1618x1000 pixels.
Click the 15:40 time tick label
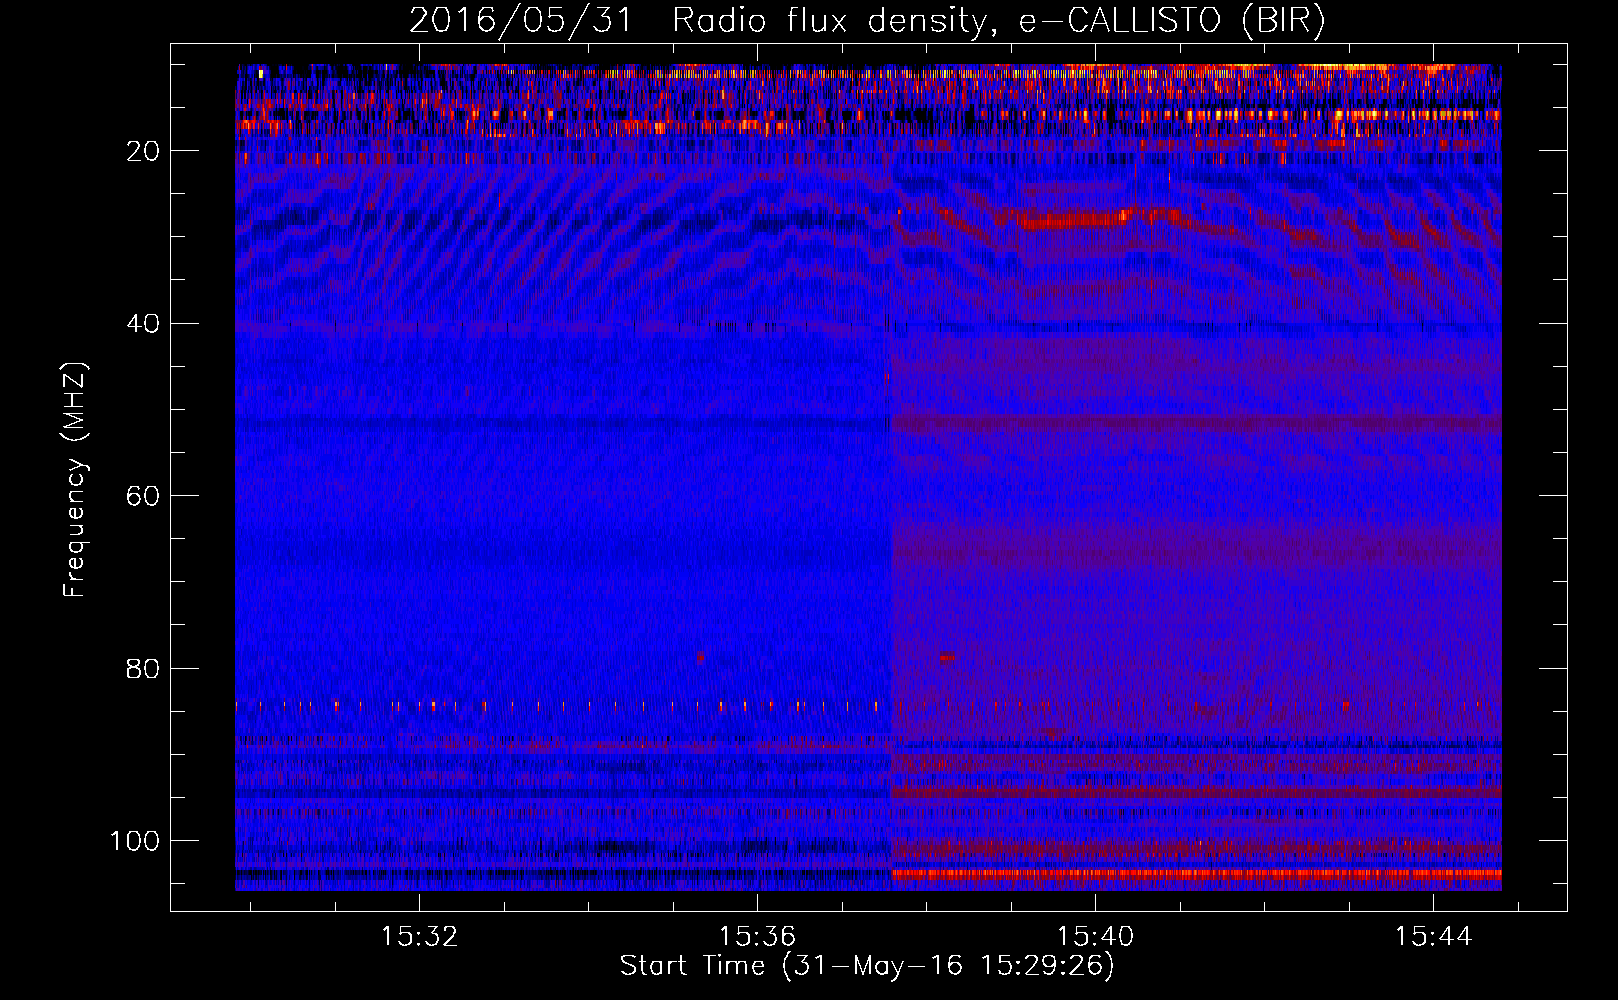(1096, 937)
